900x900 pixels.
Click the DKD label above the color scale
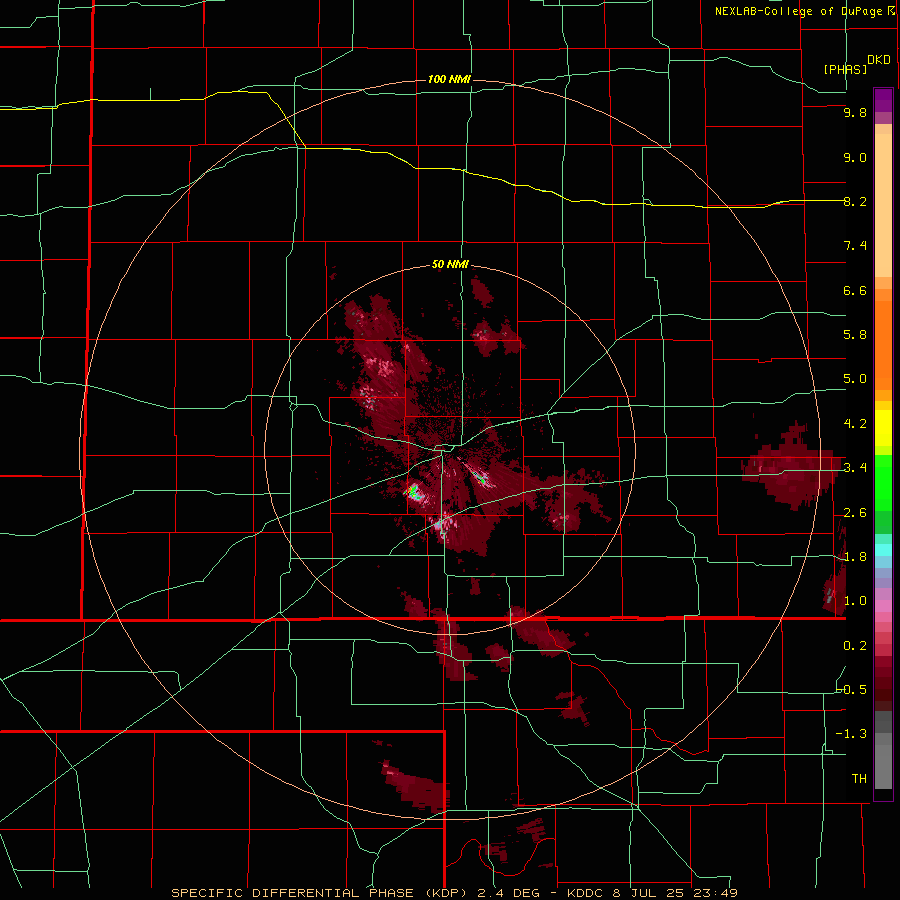[x=879, y=60]
